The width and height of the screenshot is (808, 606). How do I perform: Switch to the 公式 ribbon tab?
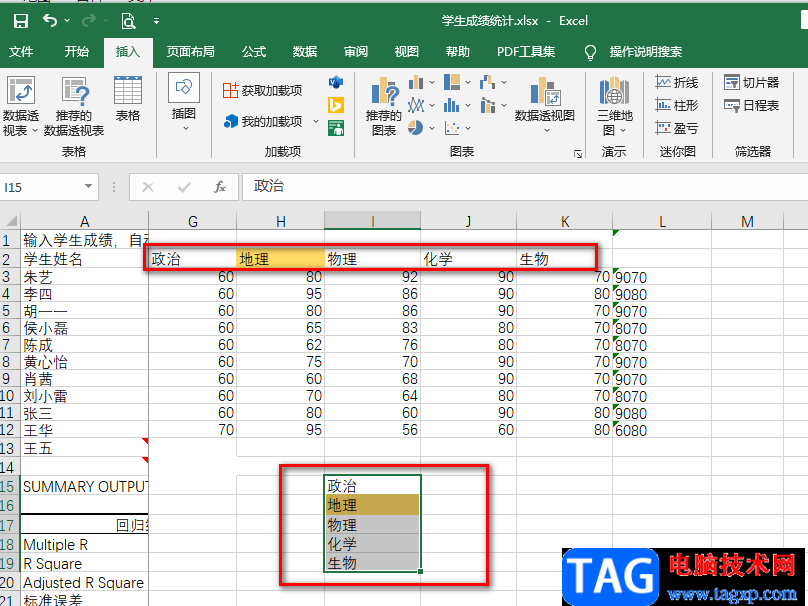[x=254, y=52]
